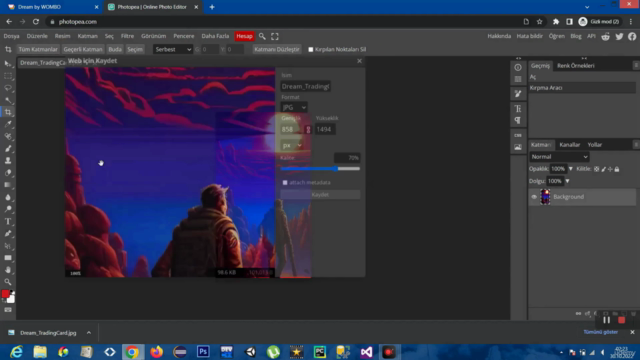Click the red foreground color swatch

click(x=5, y=294)
